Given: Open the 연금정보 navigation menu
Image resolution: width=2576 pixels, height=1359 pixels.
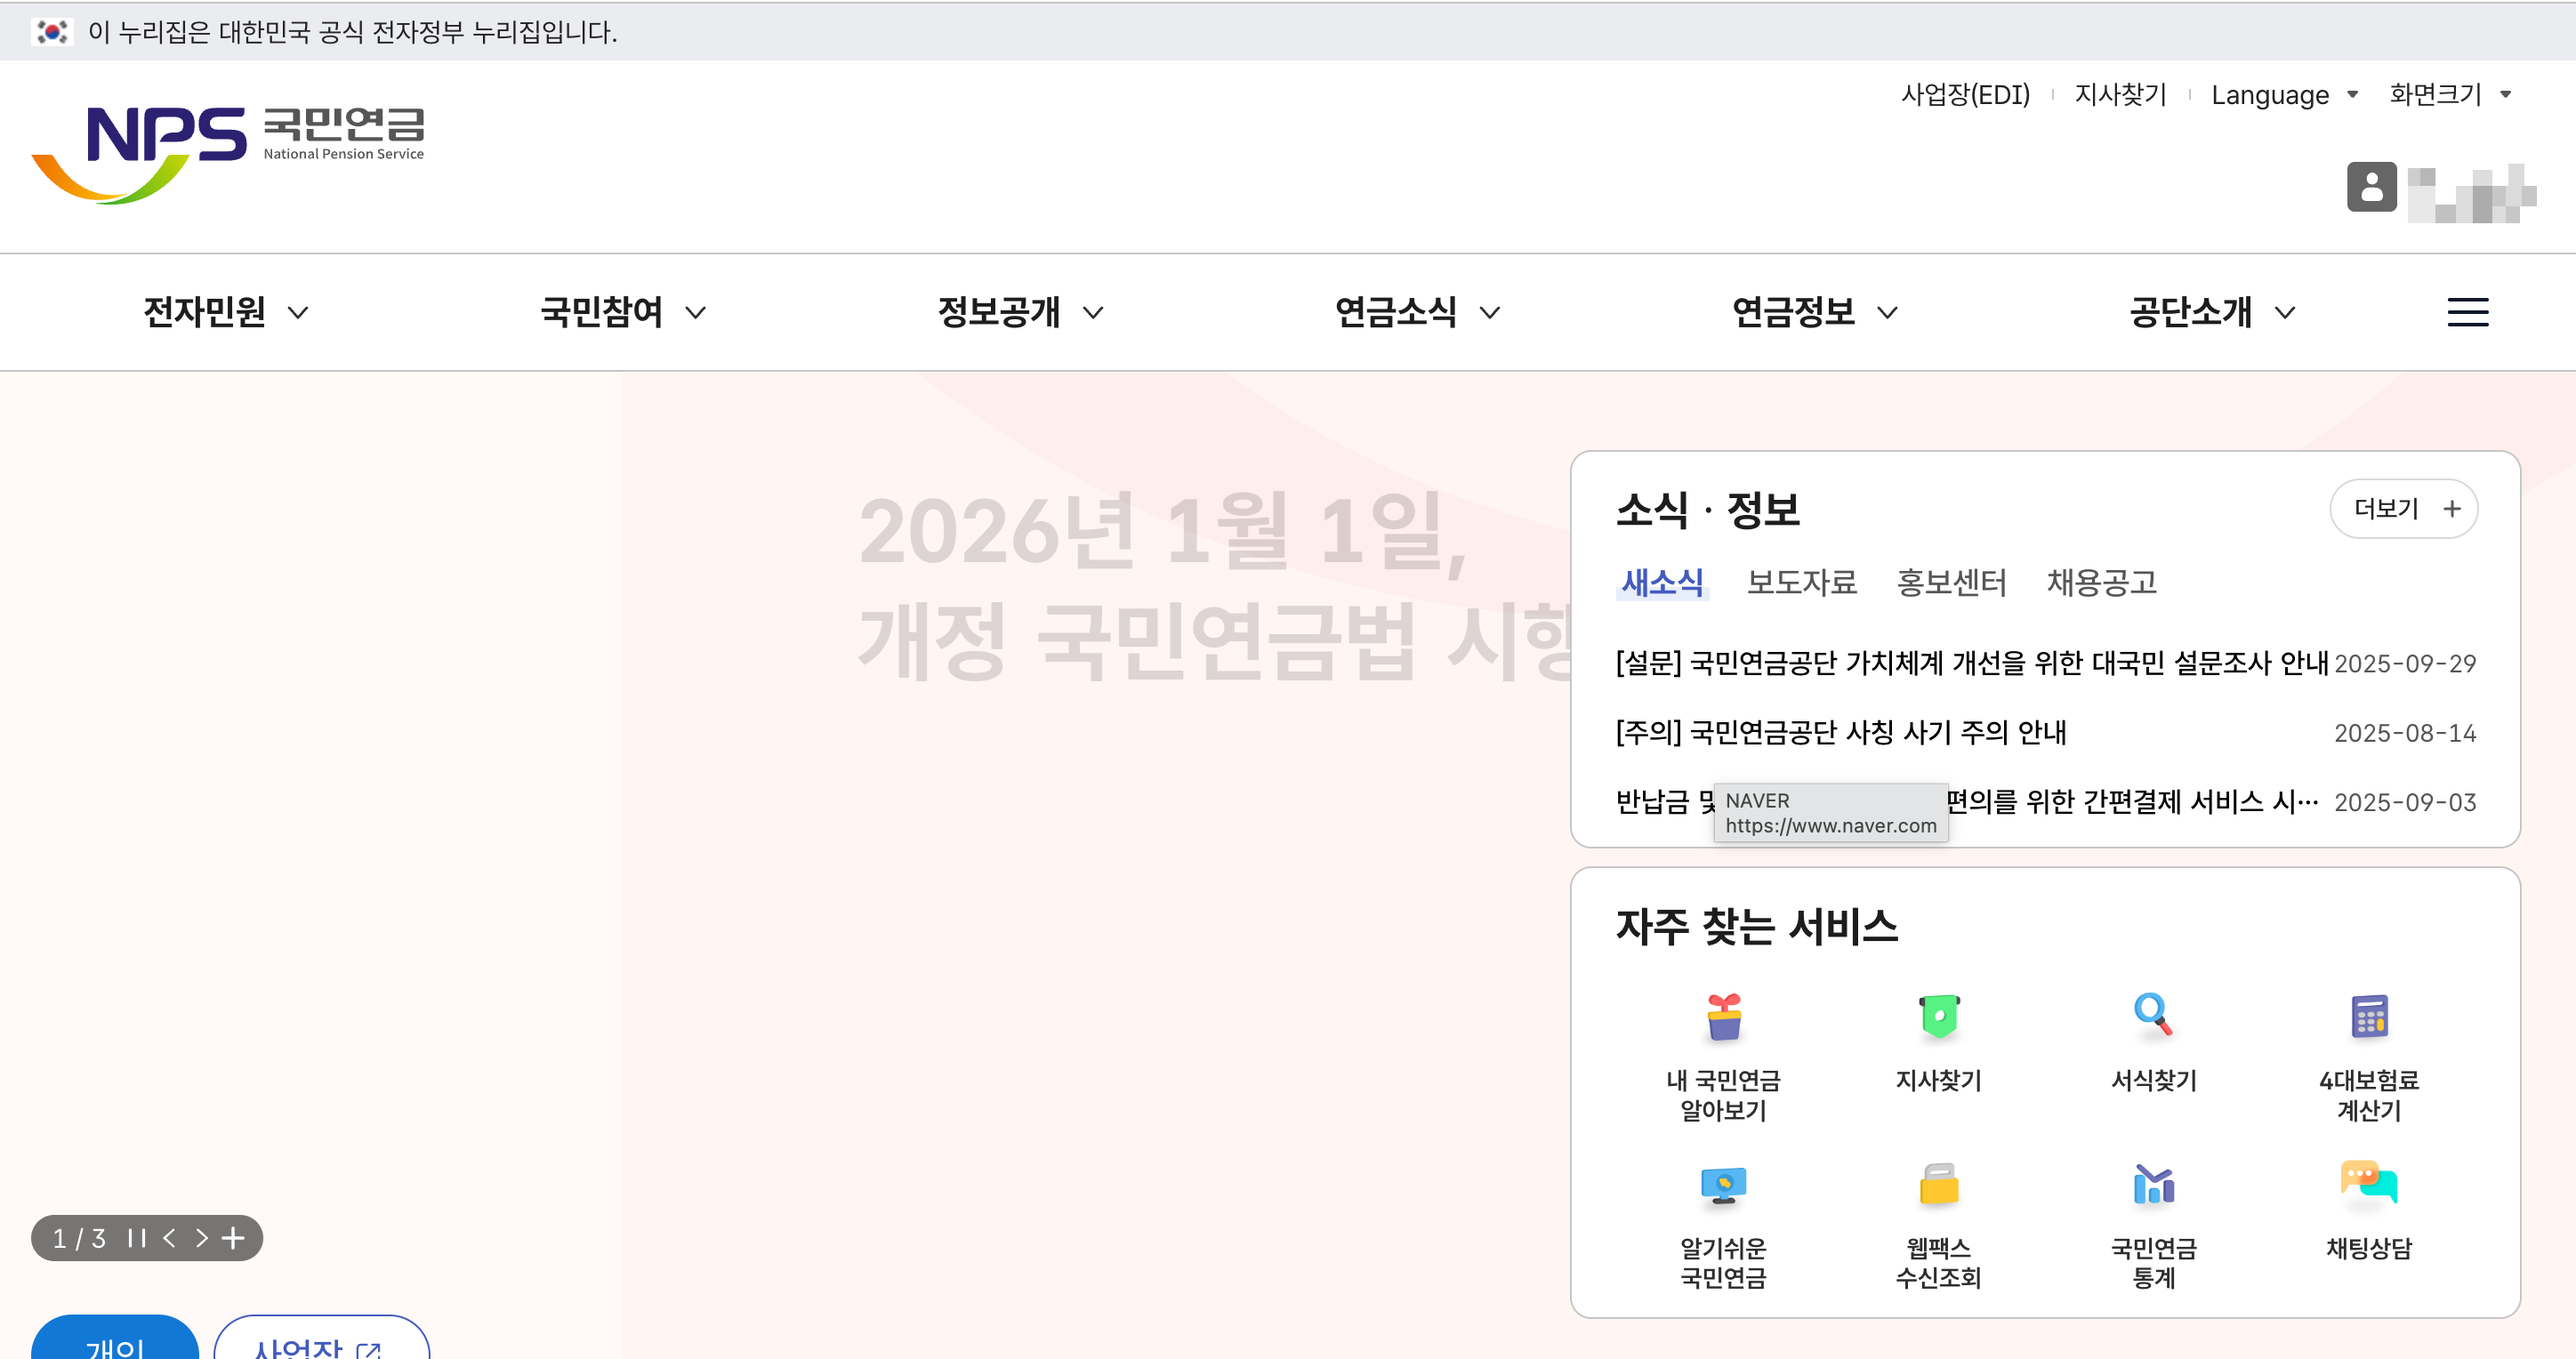Looking at the screenshot, I should 1814,313.
